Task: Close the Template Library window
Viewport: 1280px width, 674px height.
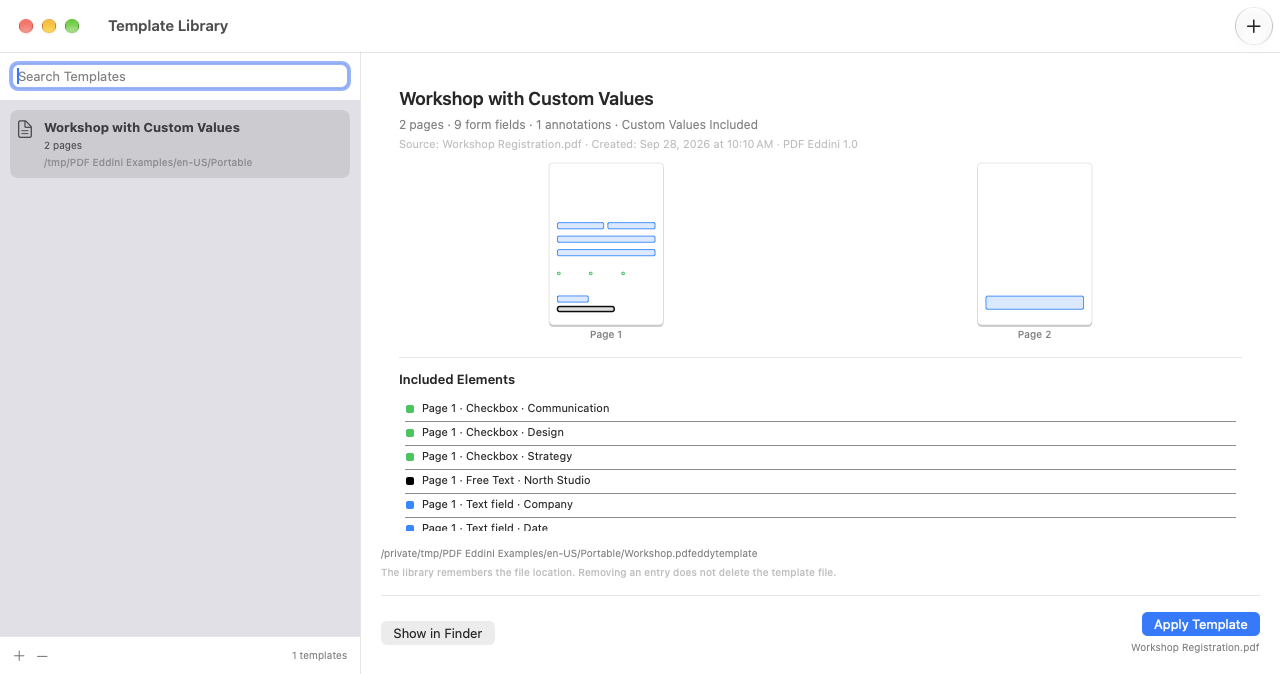Action: (26, 26)
